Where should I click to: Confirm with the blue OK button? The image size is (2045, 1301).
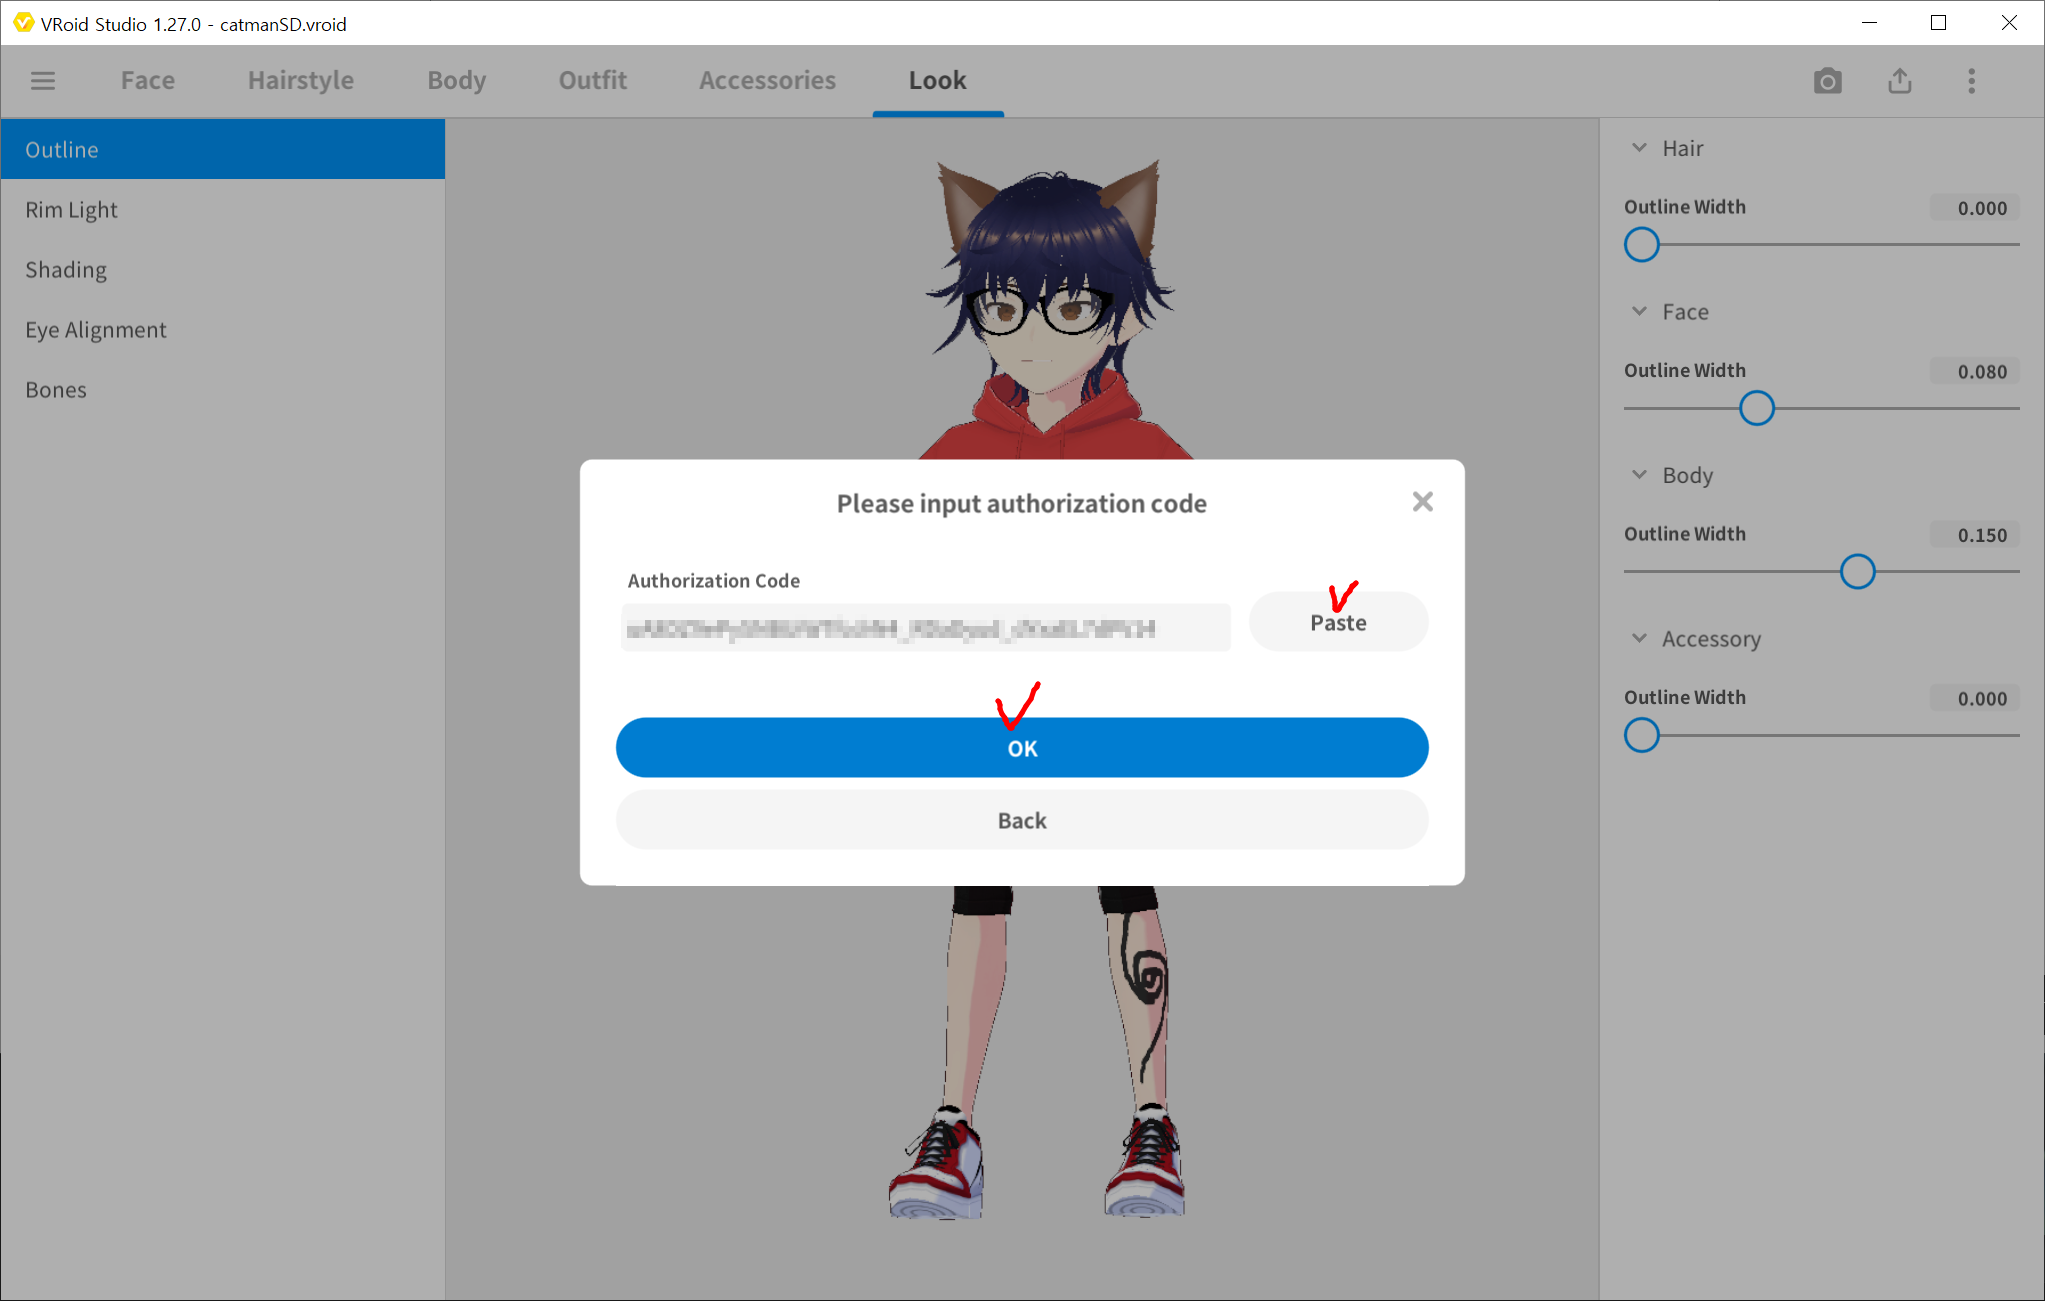tap(1021, 748)
